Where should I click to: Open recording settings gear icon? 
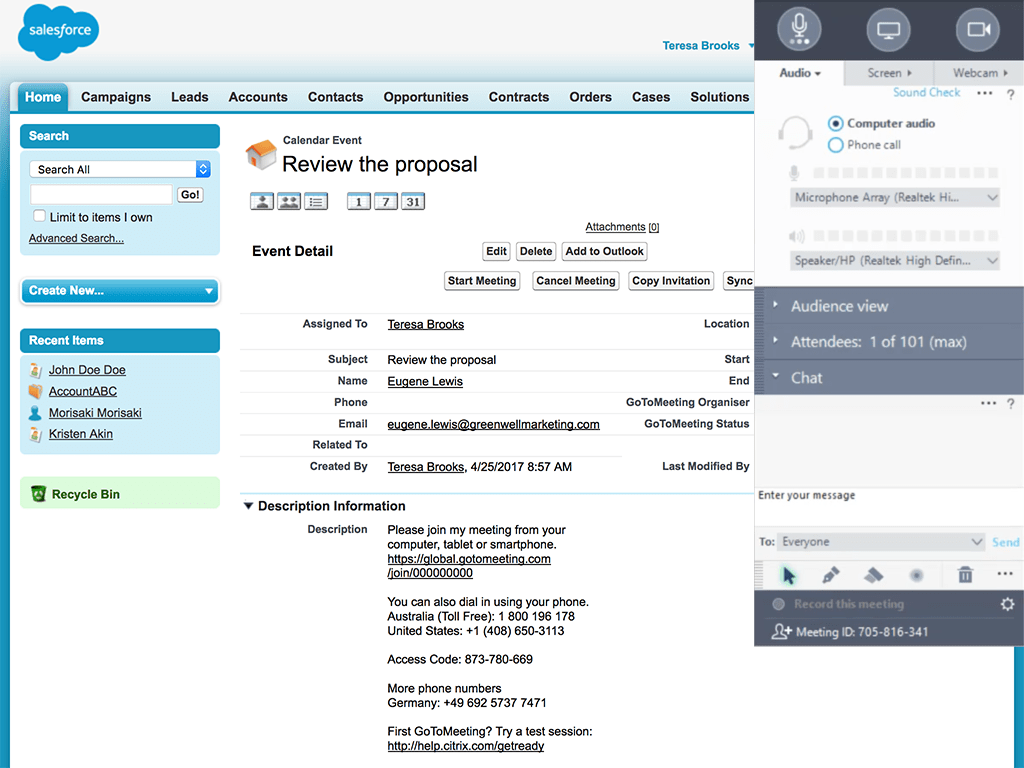pos(1008,604)
